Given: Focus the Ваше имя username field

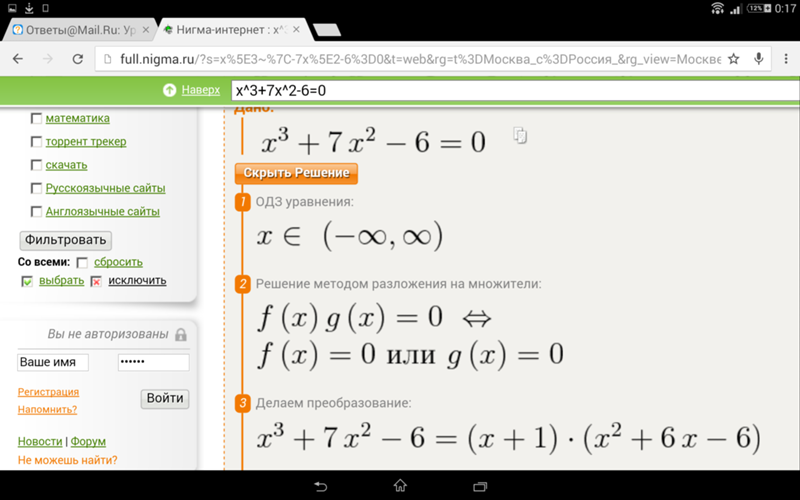Looking at the screenshot, I should pyautogui.click(x=53, y=362).
